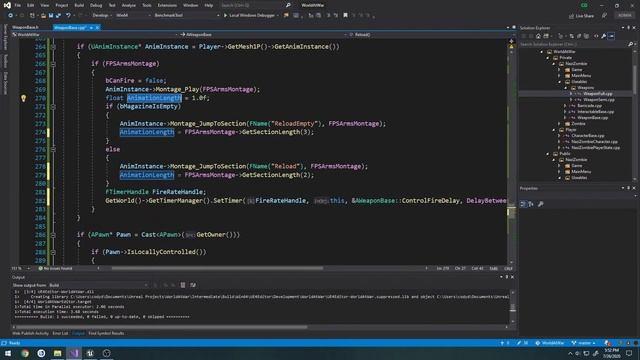Click the editor horizontal scrollbar
This screenshot has width=640, height=360.
click(x=217, y=269)
